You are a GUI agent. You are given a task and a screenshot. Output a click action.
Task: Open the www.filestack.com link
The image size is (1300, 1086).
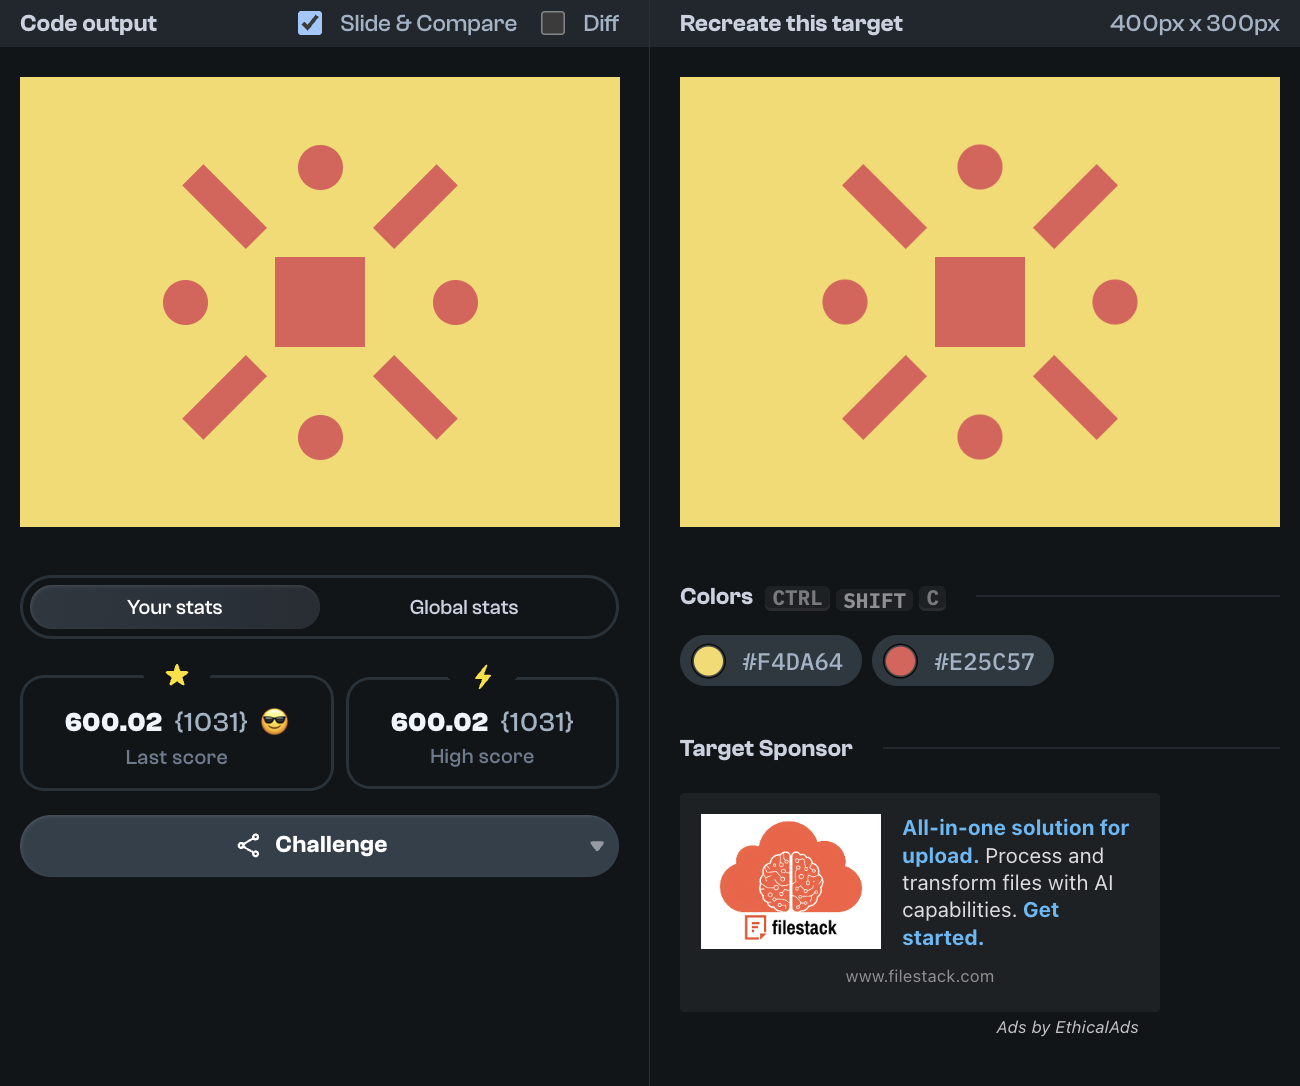pos(919,976)
